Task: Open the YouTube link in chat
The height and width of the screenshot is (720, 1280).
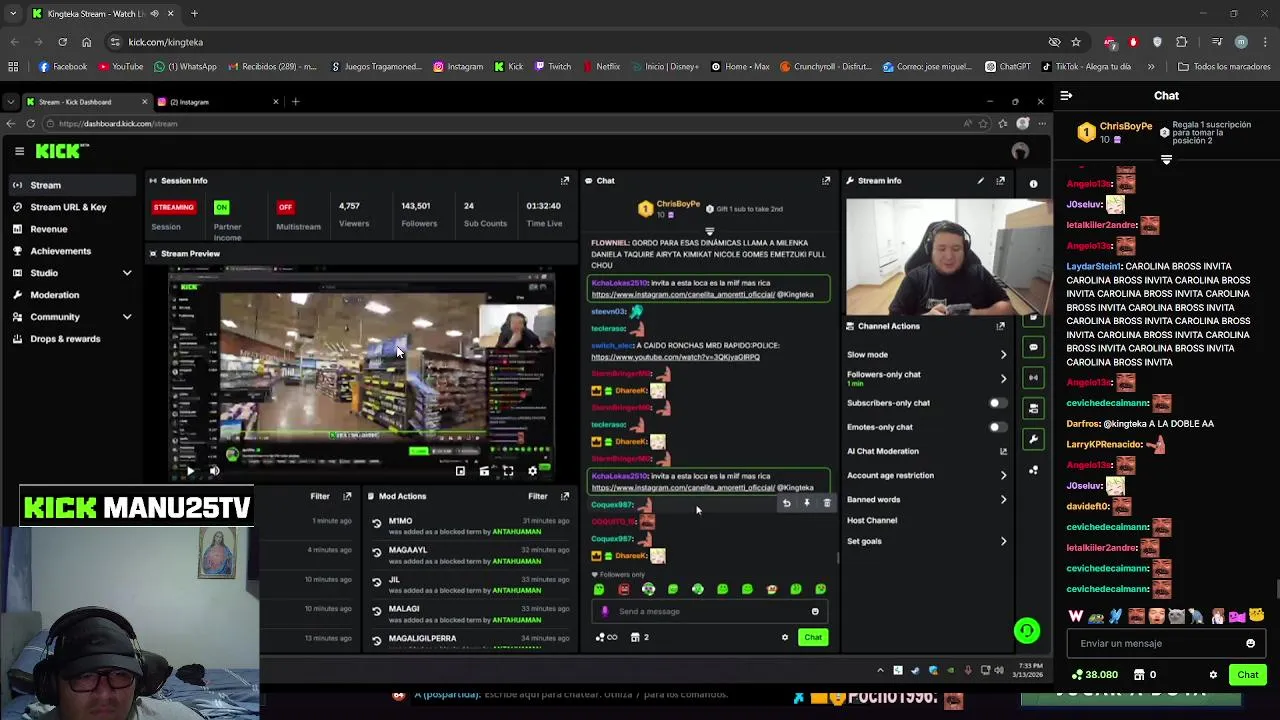Action: coord(675,357)
